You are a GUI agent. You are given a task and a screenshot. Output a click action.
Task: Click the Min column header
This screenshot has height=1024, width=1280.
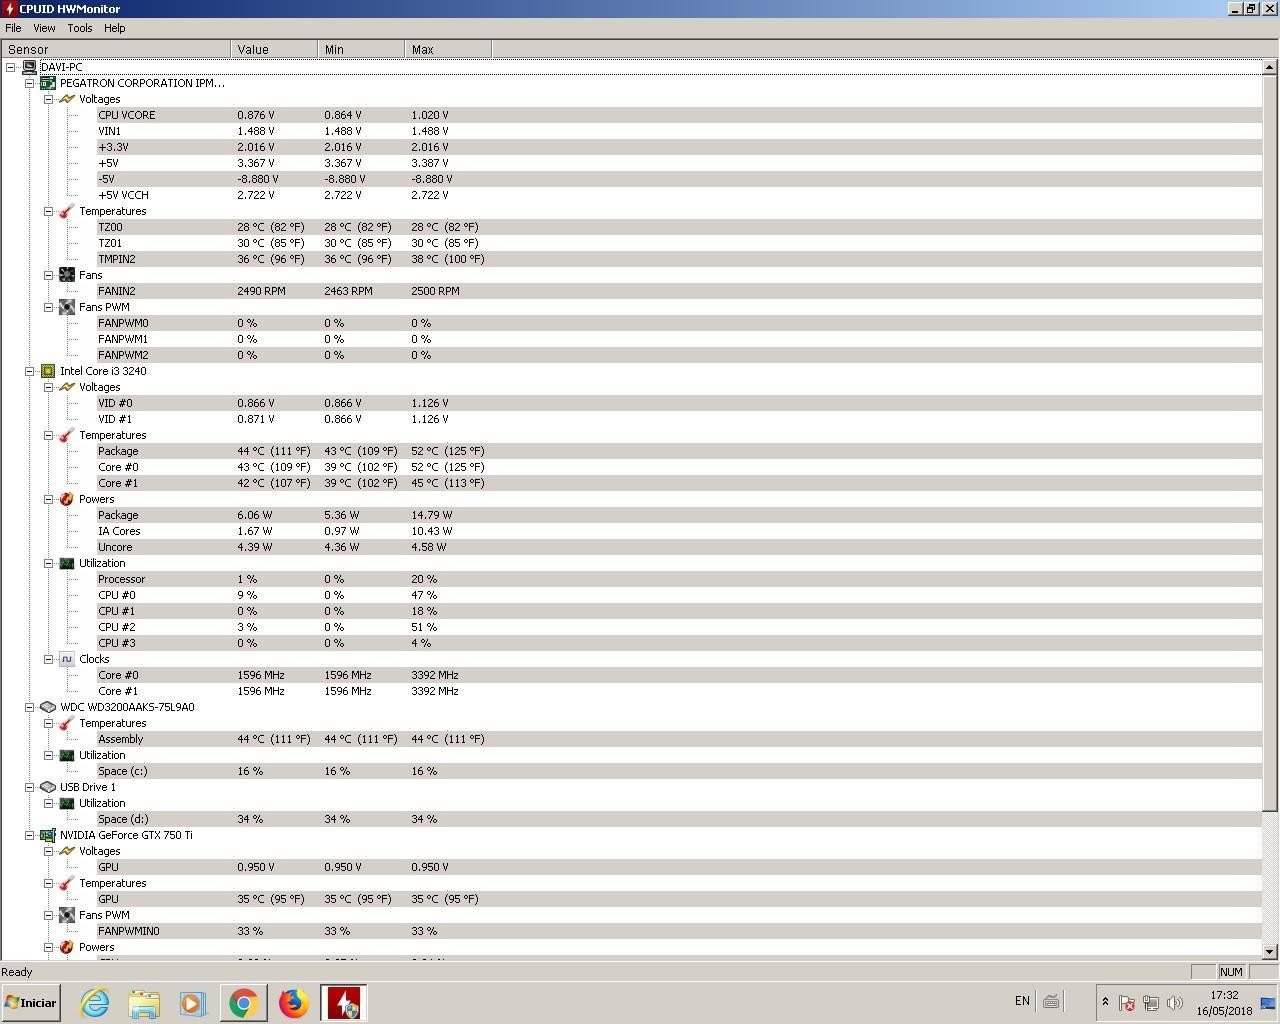[x=361, y=49]
